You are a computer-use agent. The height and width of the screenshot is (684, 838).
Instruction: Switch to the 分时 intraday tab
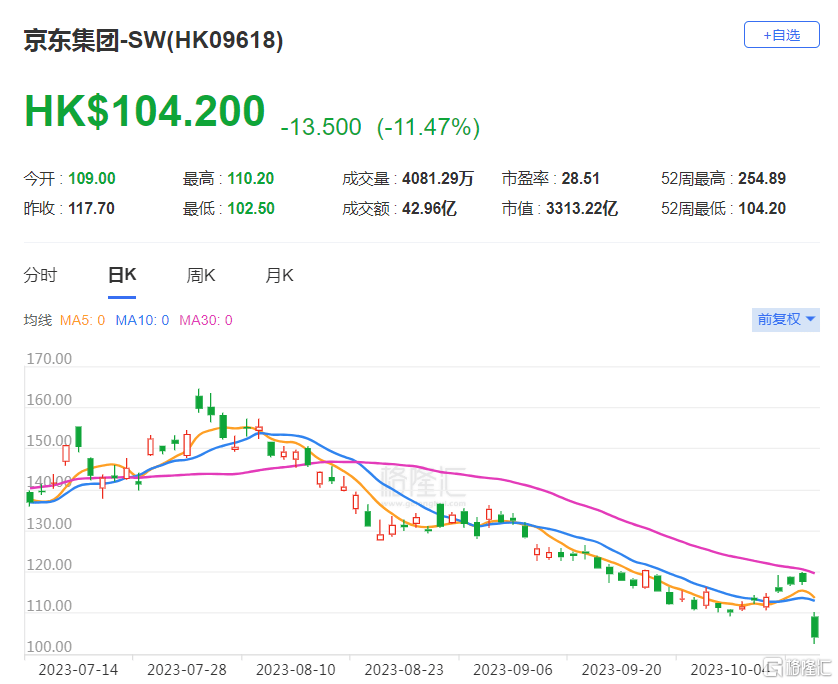pos(41,276)
